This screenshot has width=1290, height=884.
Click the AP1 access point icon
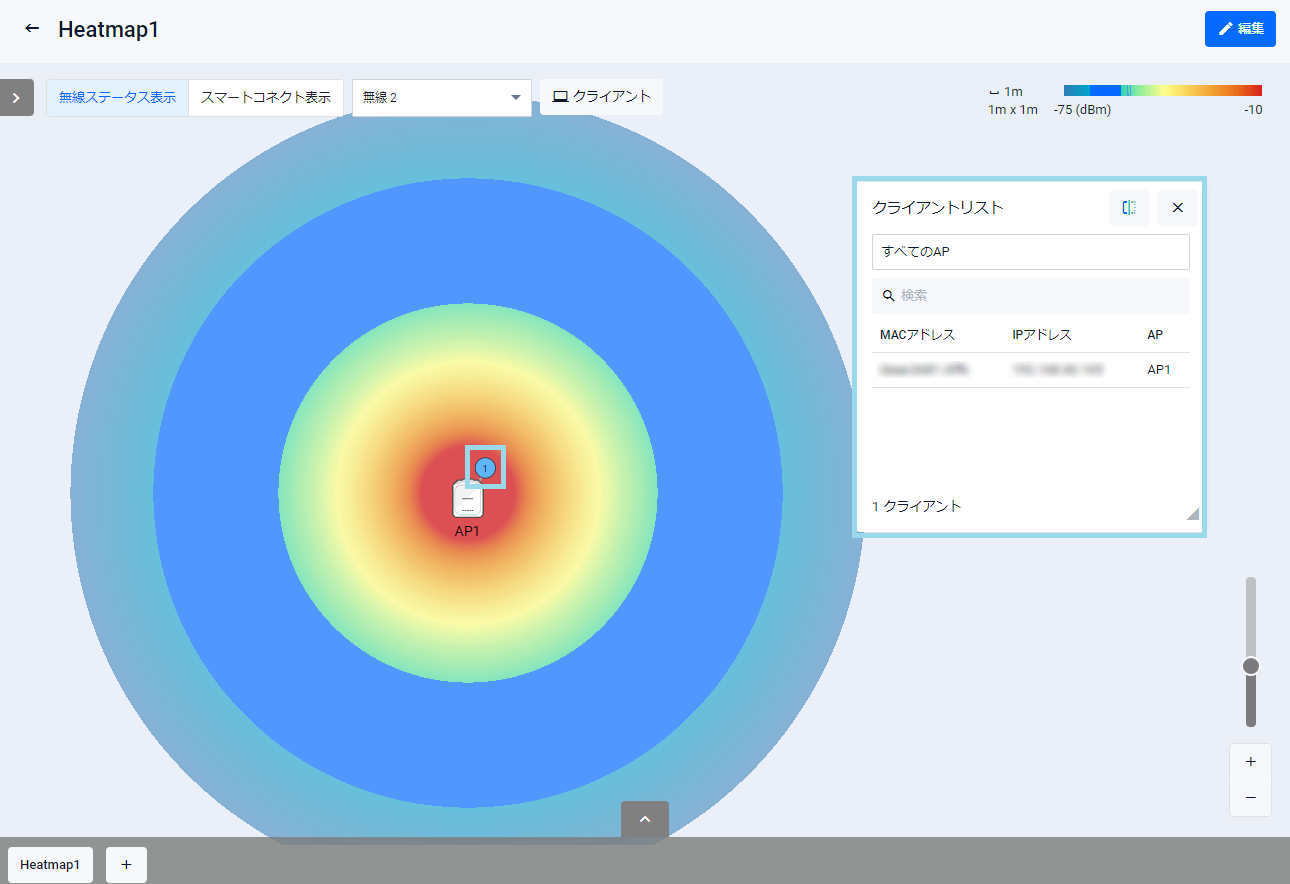[466, 499]
